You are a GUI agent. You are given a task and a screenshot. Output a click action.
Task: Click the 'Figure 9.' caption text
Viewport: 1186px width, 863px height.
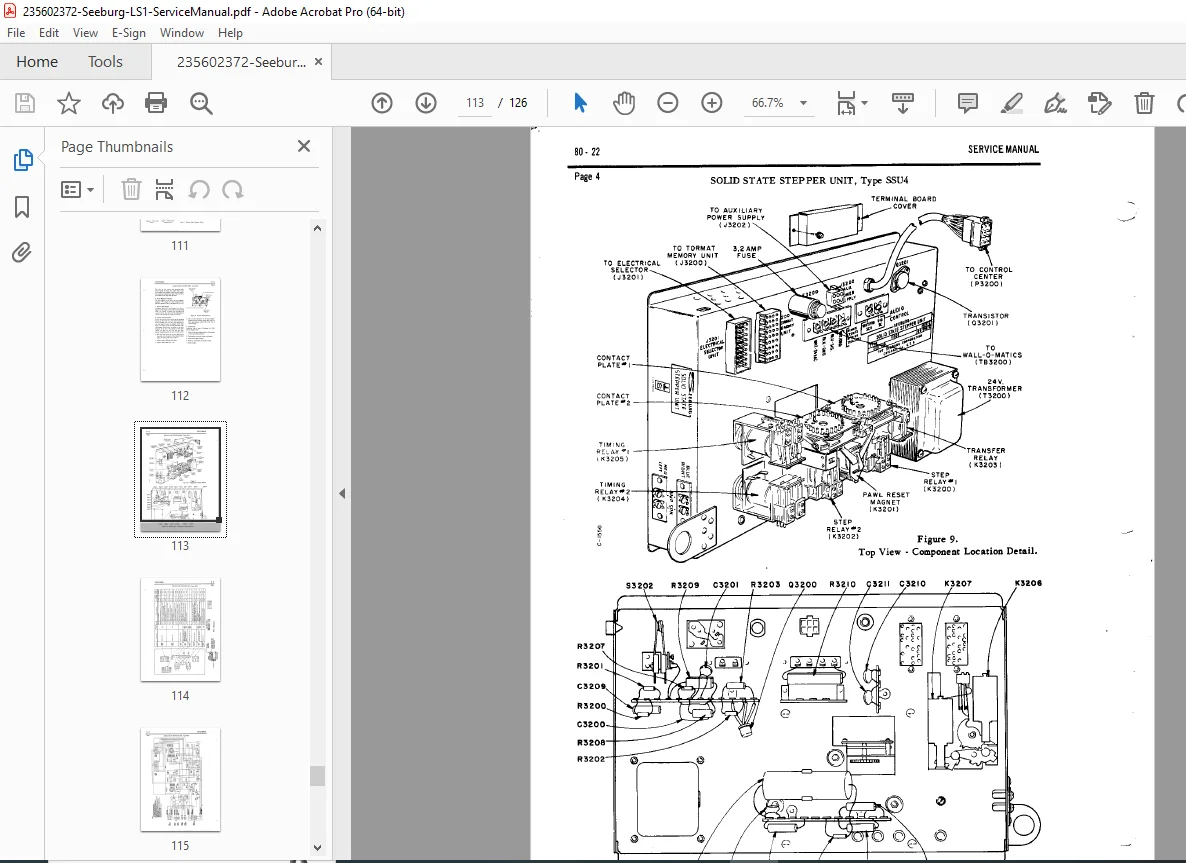tap(937, 539)
